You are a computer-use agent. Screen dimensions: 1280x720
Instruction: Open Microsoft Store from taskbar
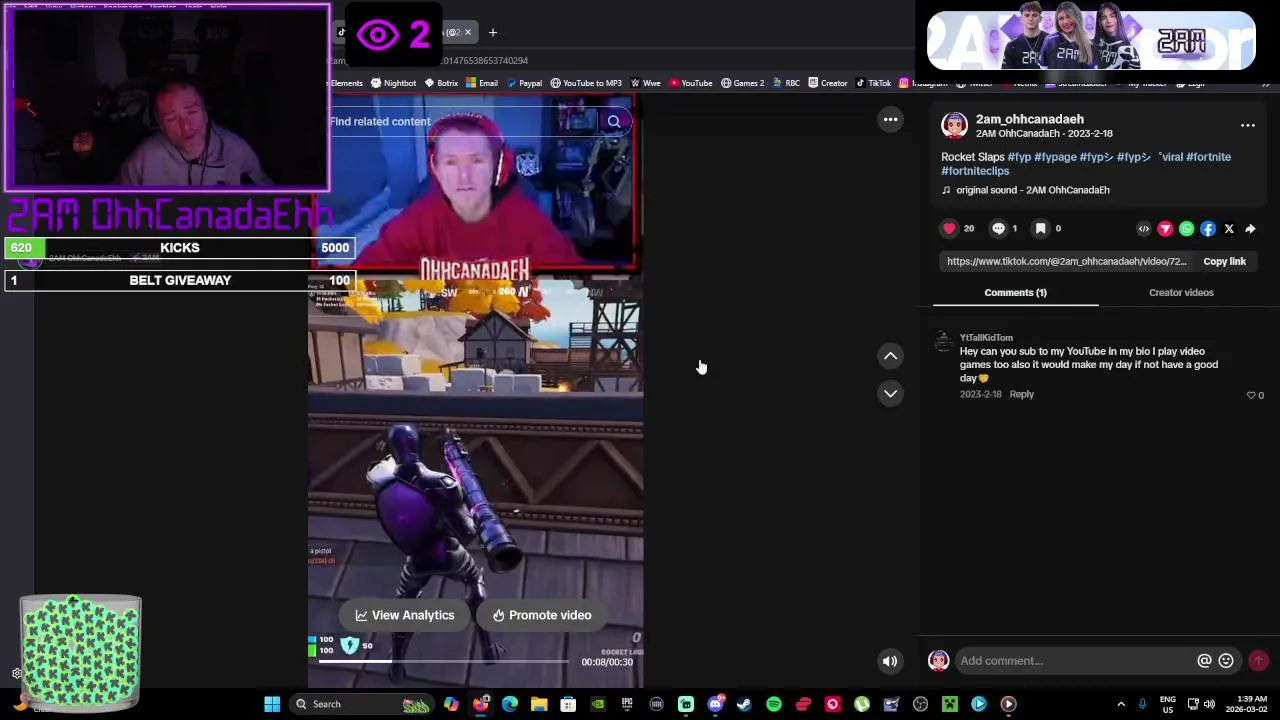coord(568,704)
